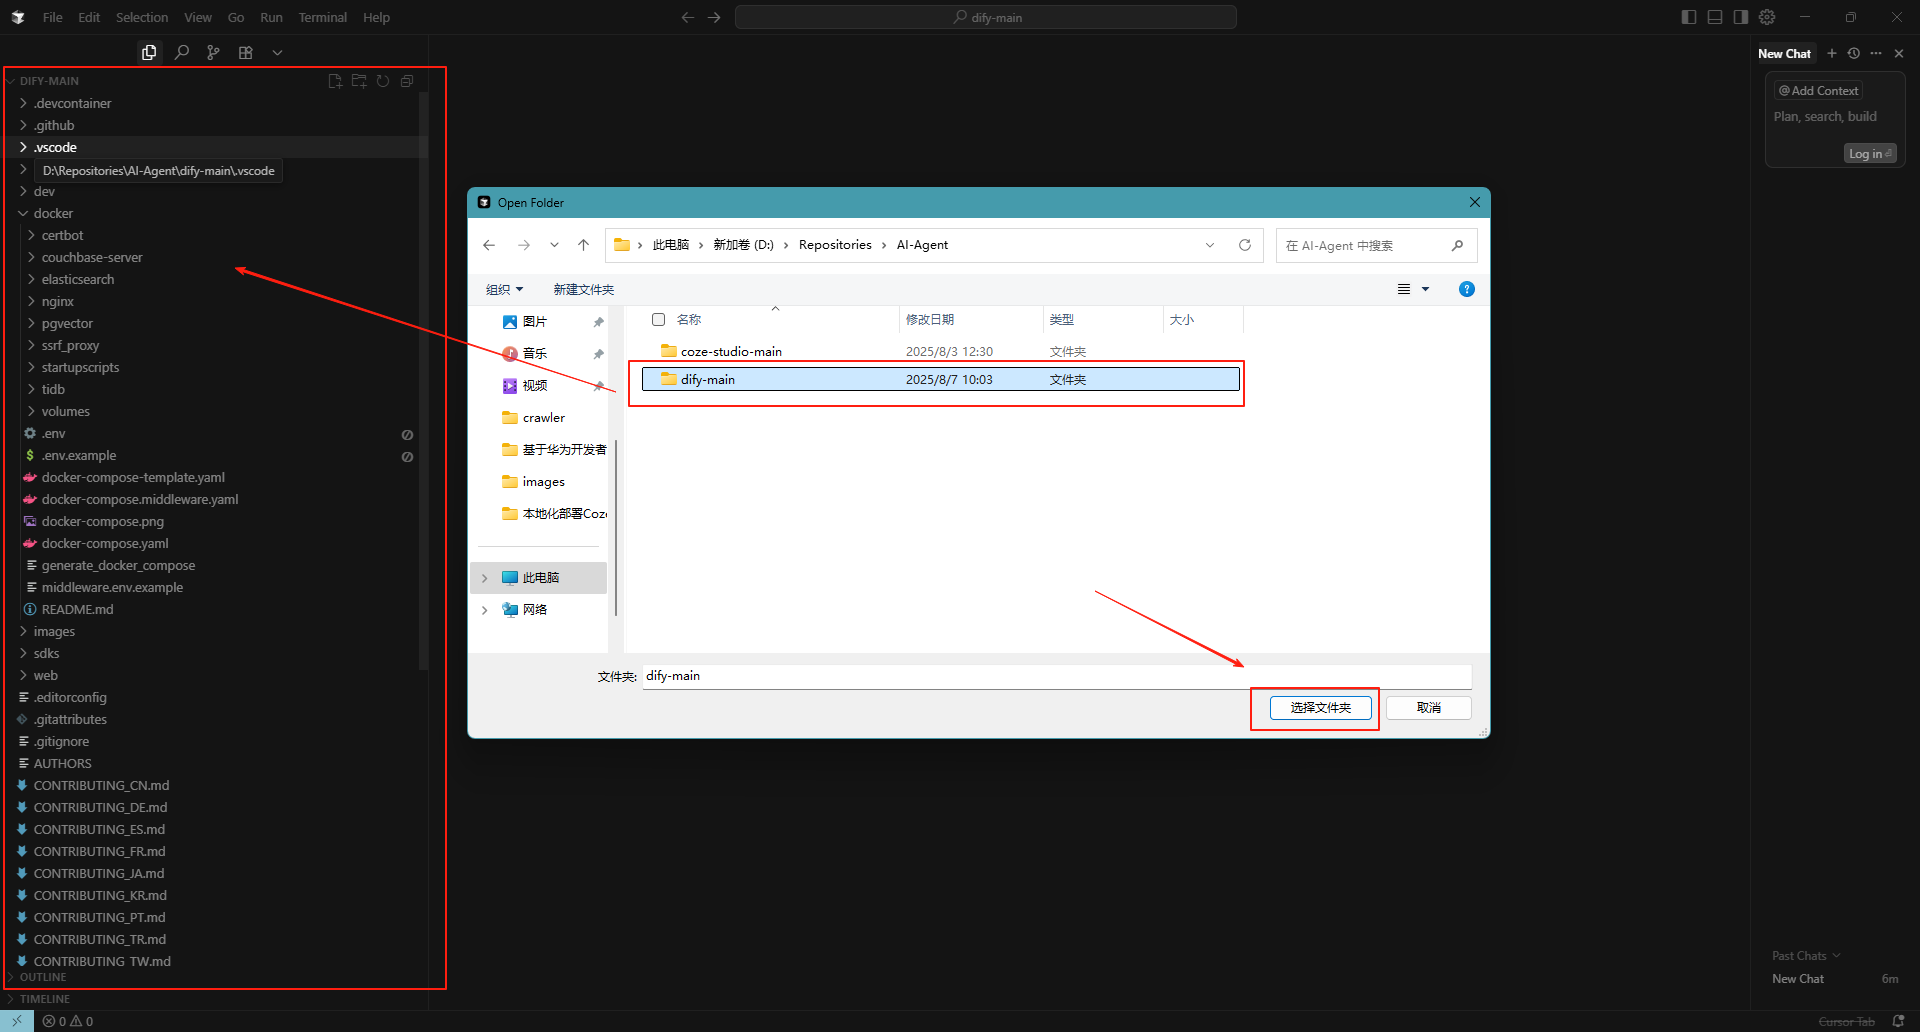Refresh the explorer file tree
Screen dimensions: 1920x1032
pos(383,81)
